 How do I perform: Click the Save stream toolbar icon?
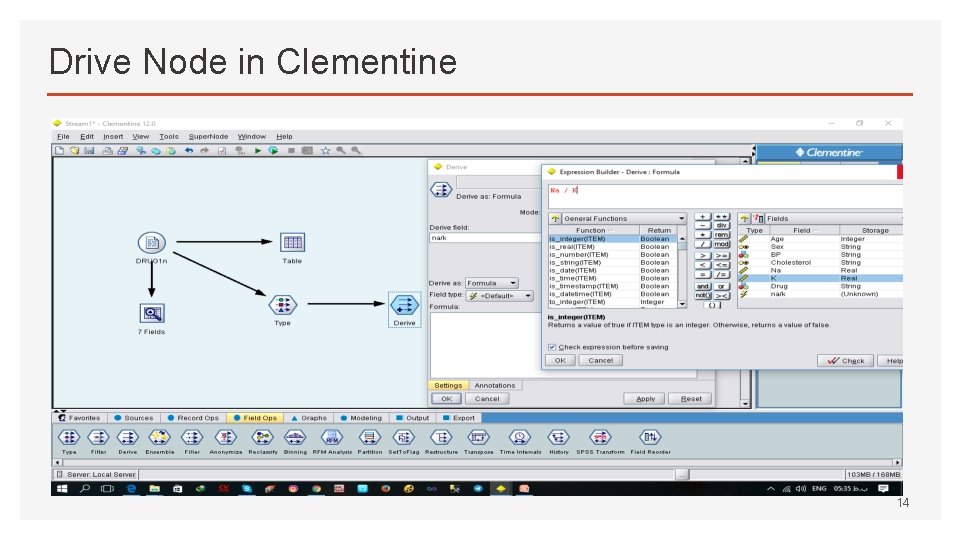click(89, 151)
